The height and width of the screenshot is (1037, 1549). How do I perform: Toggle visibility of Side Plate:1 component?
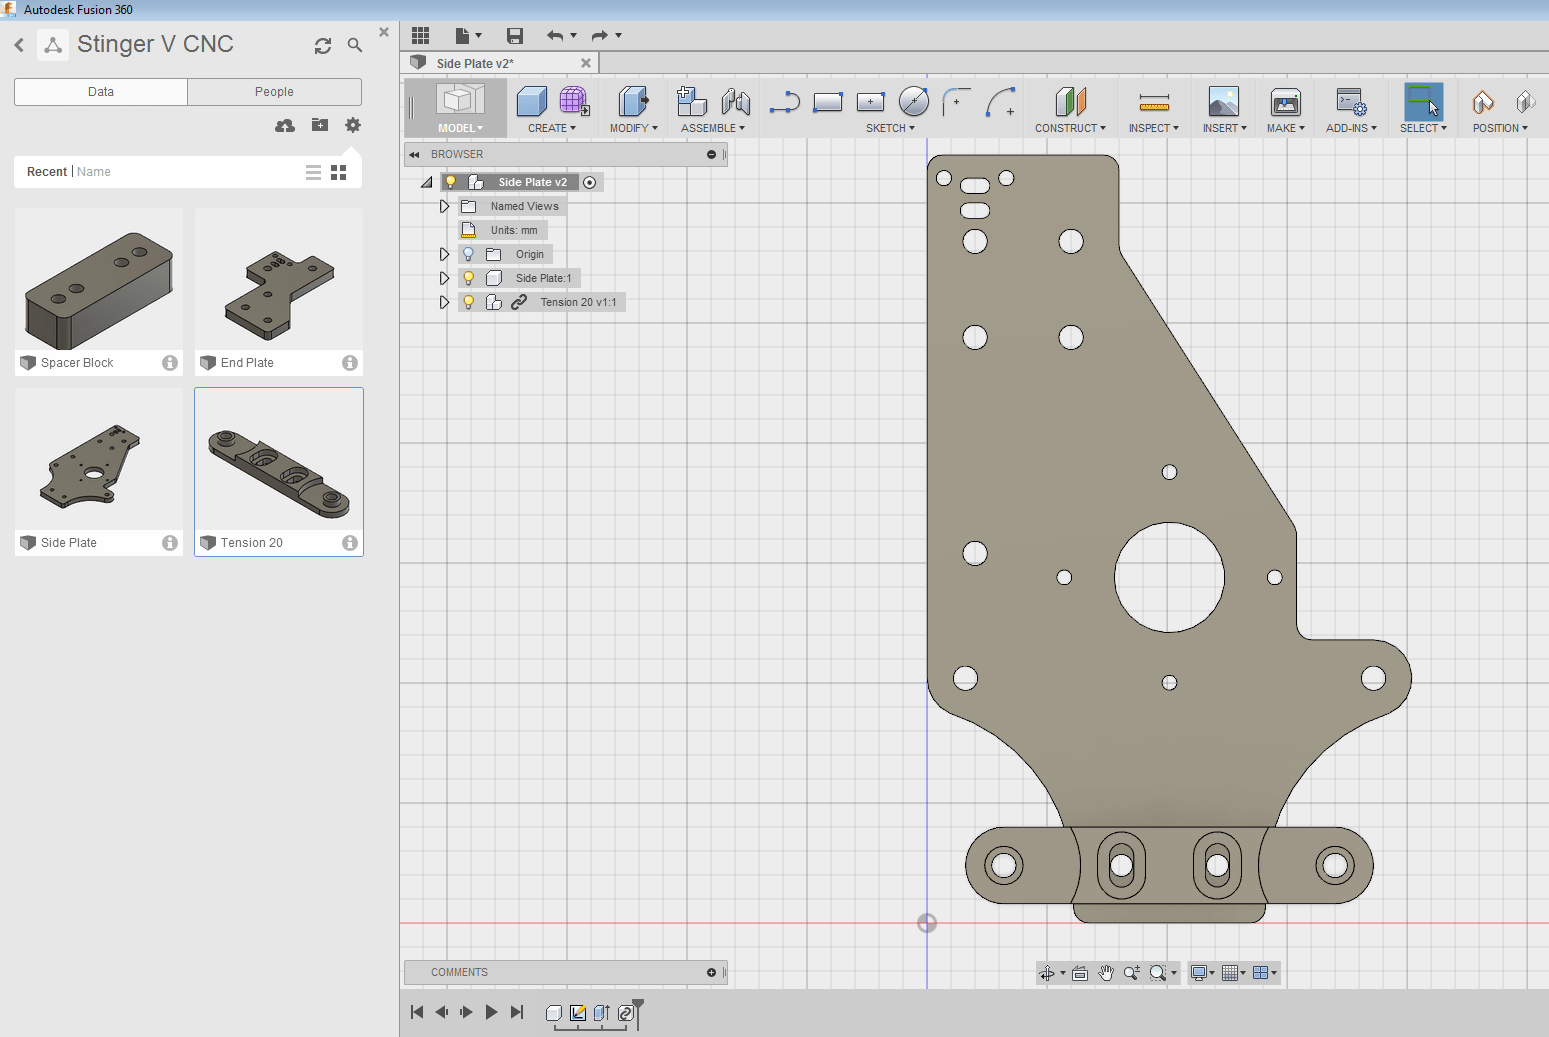click(x=468, y=277)
